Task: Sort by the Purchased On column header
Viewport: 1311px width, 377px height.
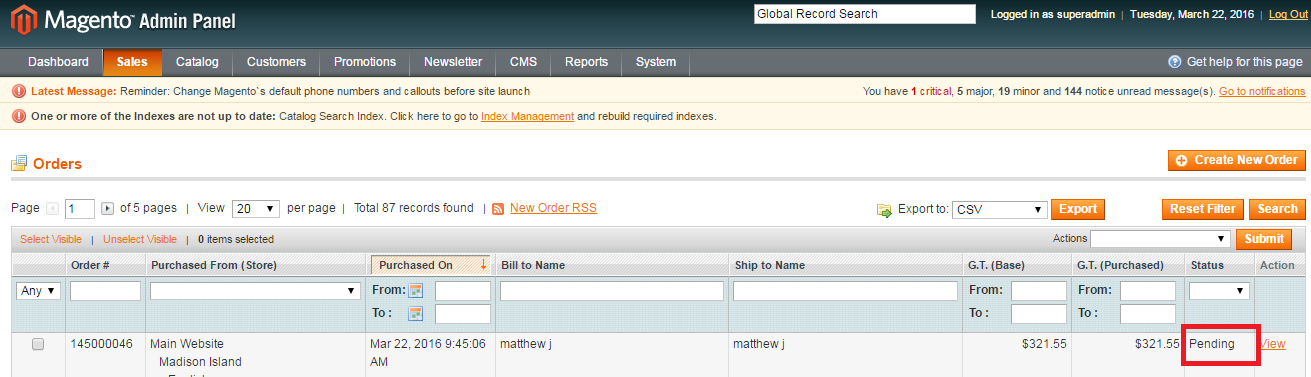Action: [430, 265]
